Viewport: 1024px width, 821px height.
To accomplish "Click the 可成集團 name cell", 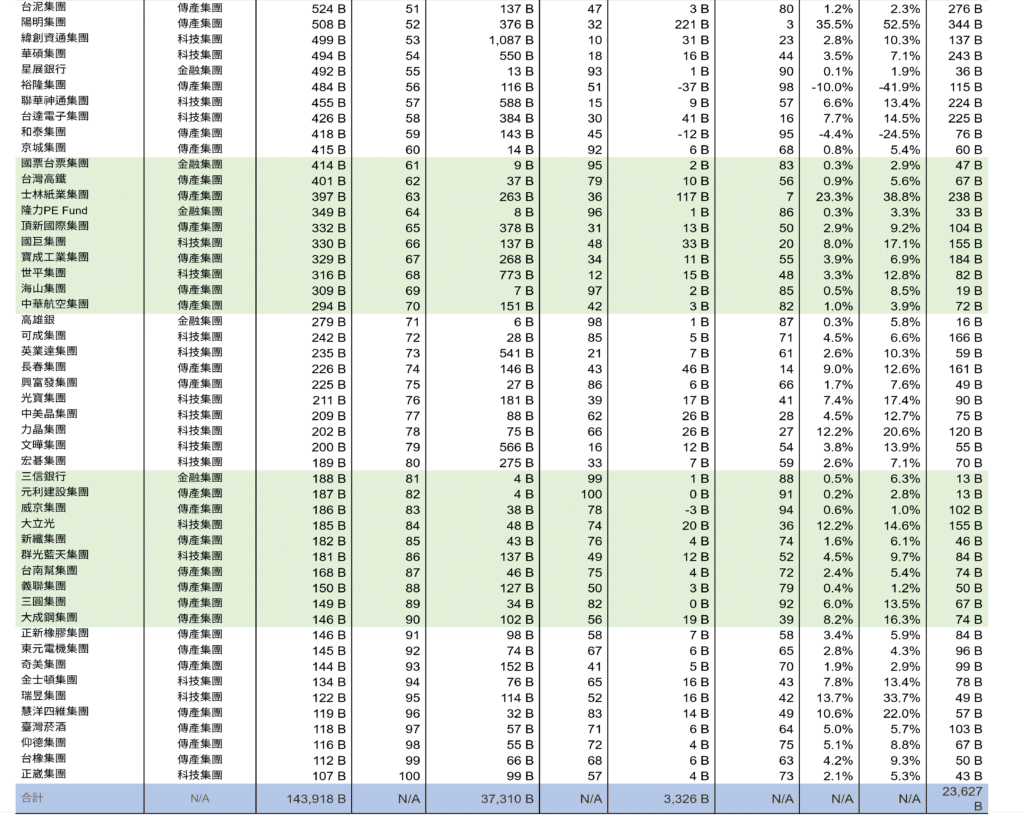I will coord(43,336).
